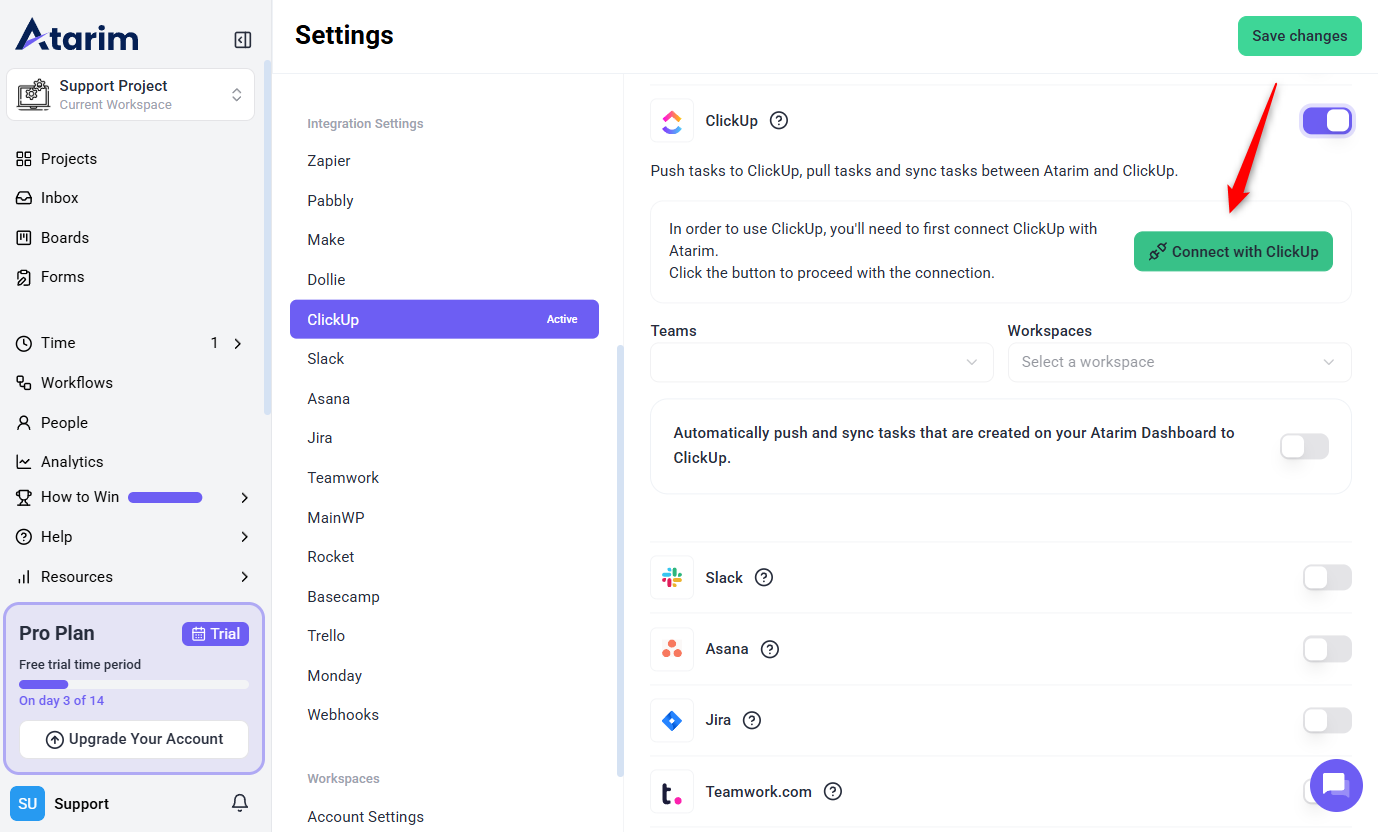Click the notification bell icon
The width and height of the screenshot is (1378, 832).
click(240, 803)
